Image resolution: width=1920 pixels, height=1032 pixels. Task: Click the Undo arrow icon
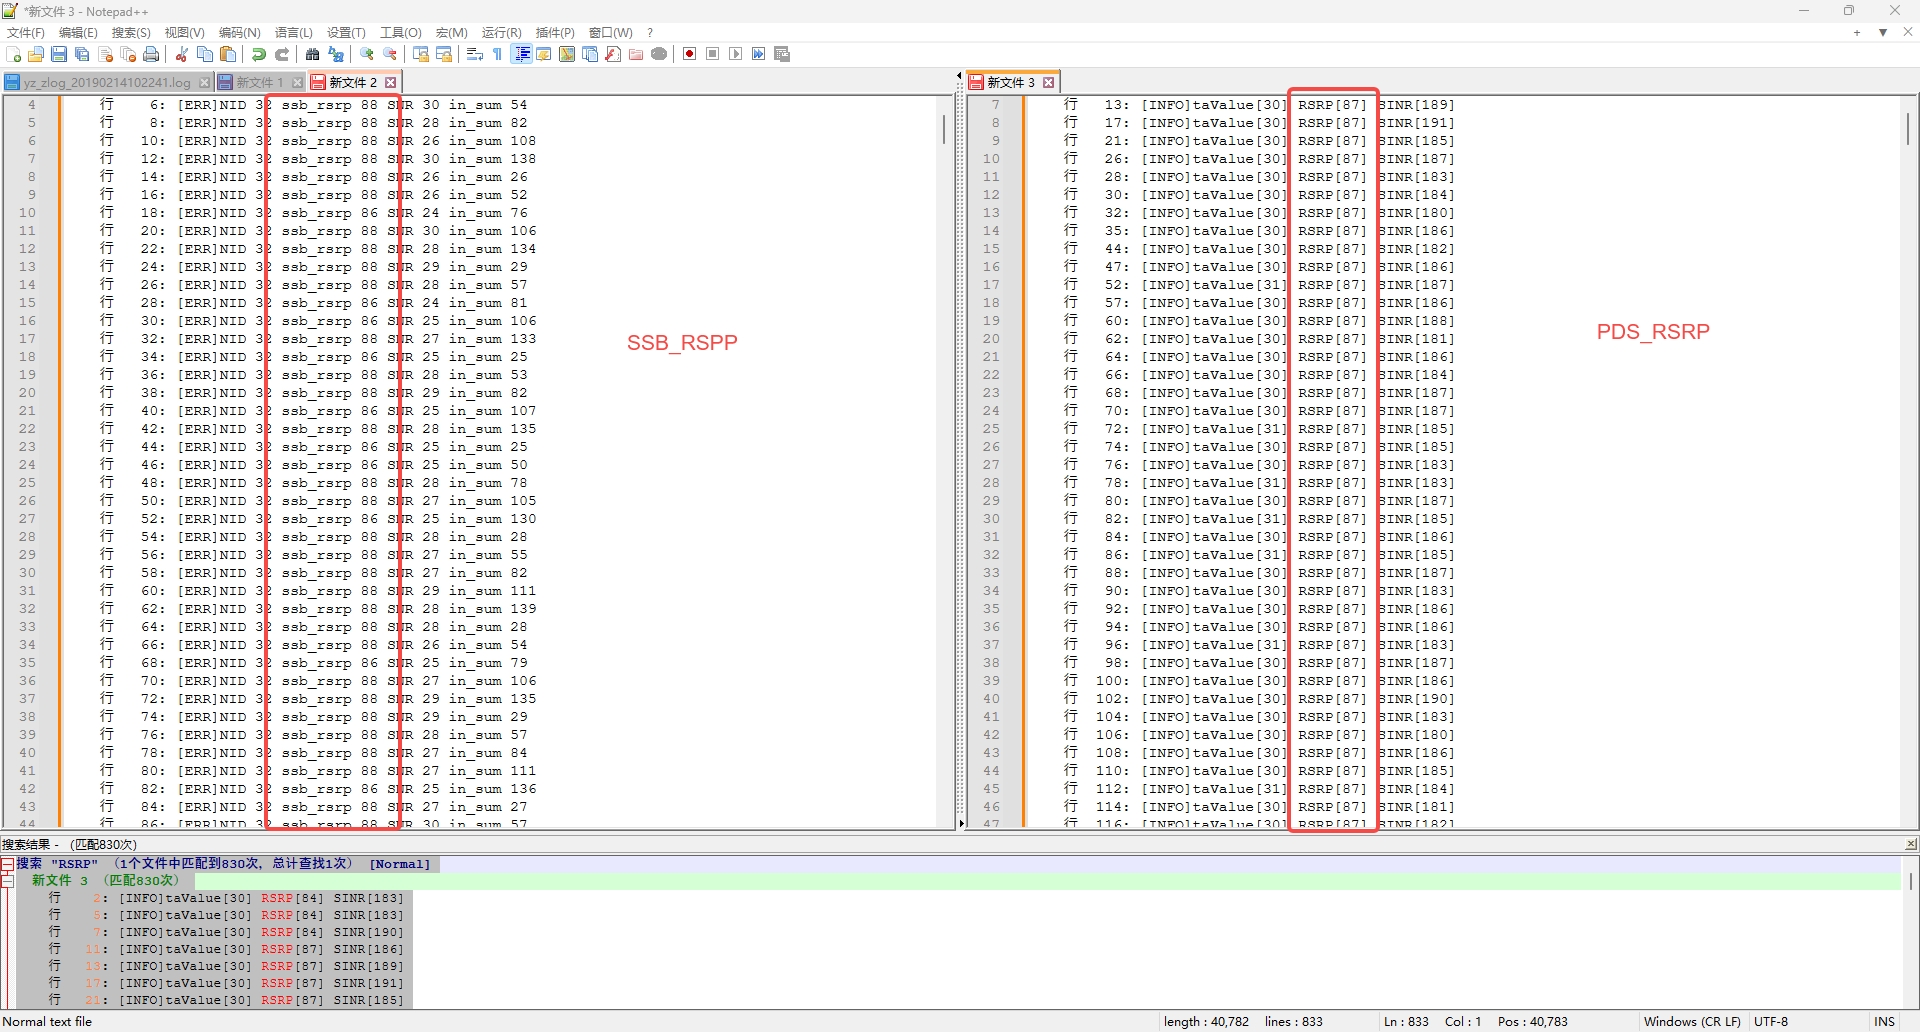[x=259, y=54]
